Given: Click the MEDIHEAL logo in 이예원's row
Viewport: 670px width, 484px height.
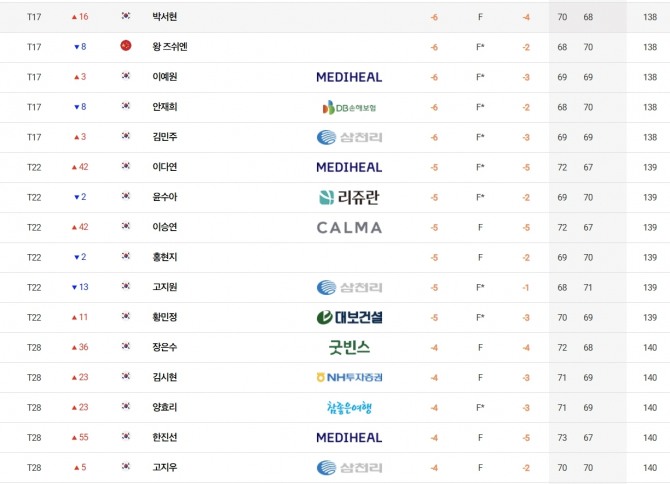Looking at the screenshot, I should coord(349,77).
